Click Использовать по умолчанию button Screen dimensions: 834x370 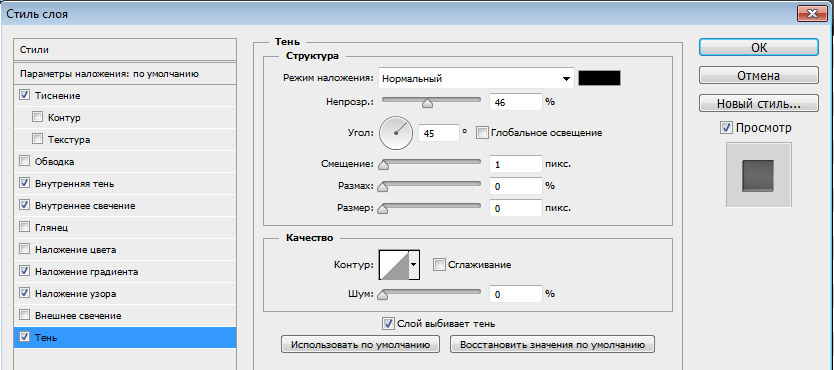[361, 344]
